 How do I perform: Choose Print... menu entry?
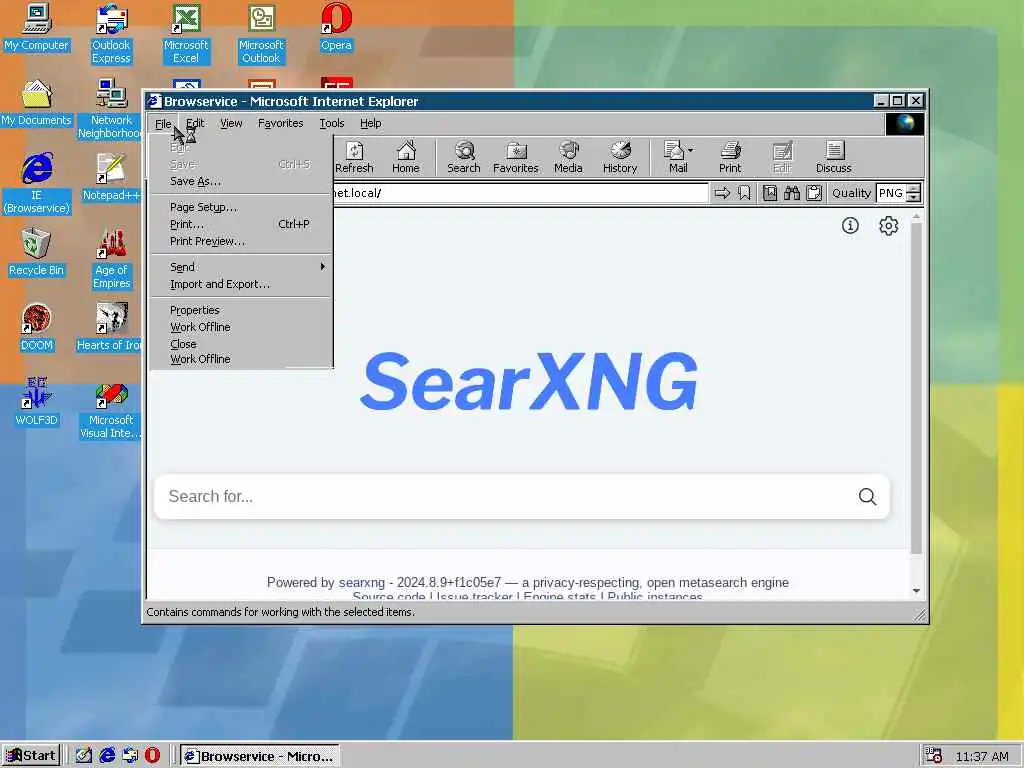click(241, 224)
